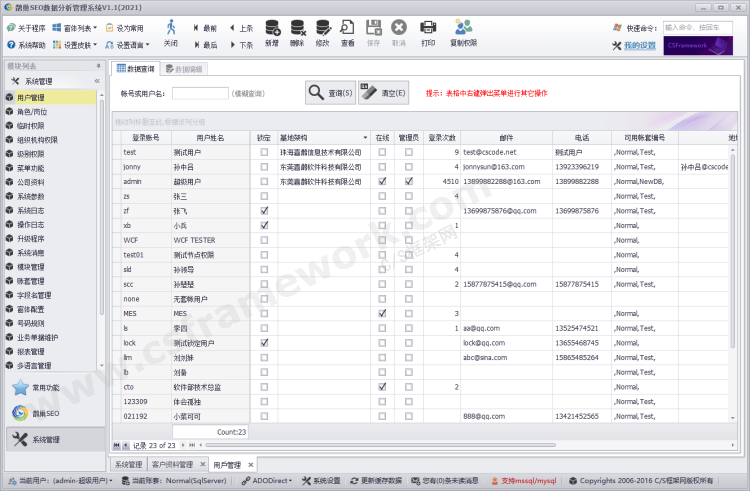Click the 查看 (view) document icon
The height and width of the screenshot is (491, 750).
[x=348, y=28]
